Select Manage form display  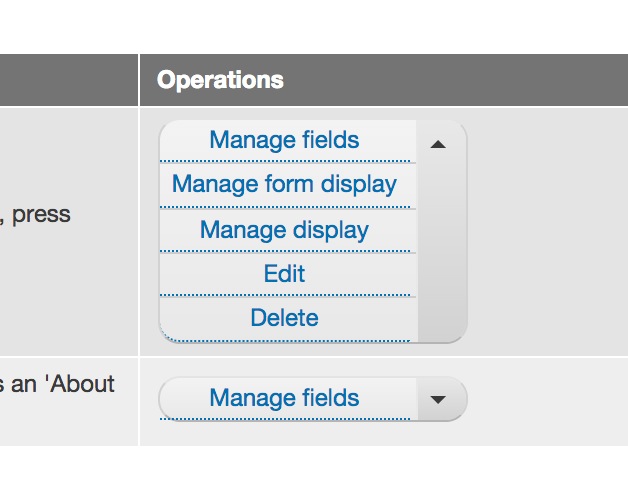click(284, 185)
